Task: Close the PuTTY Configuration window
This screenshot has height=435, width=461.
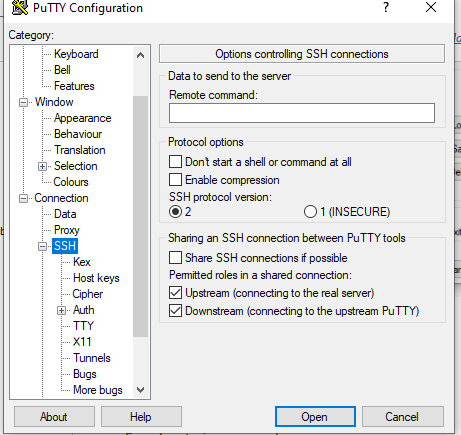Action: (x=431, y=7)
